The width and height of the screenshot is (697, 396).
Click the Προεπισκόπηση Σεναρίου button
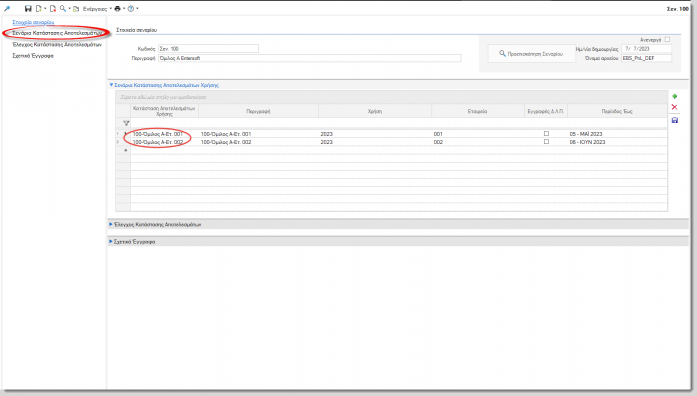532,53
